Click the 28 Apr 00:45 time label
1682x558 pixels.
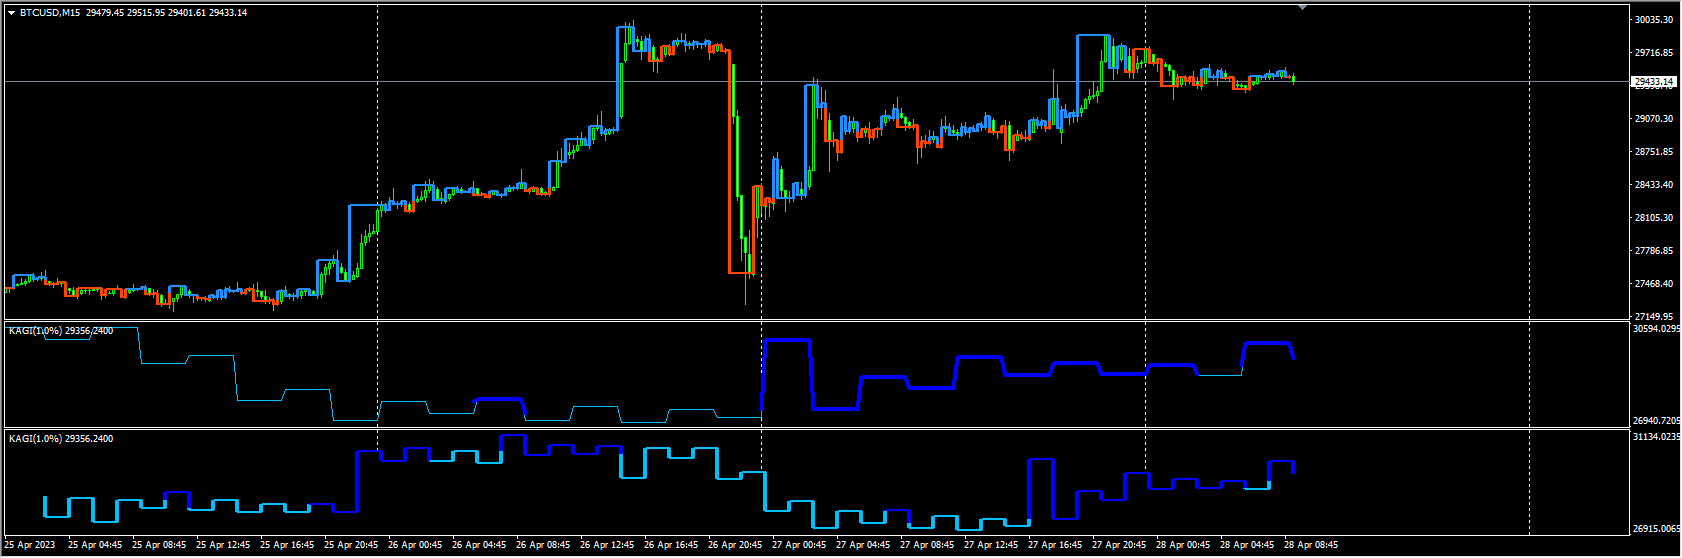[x=1183, y=546]
